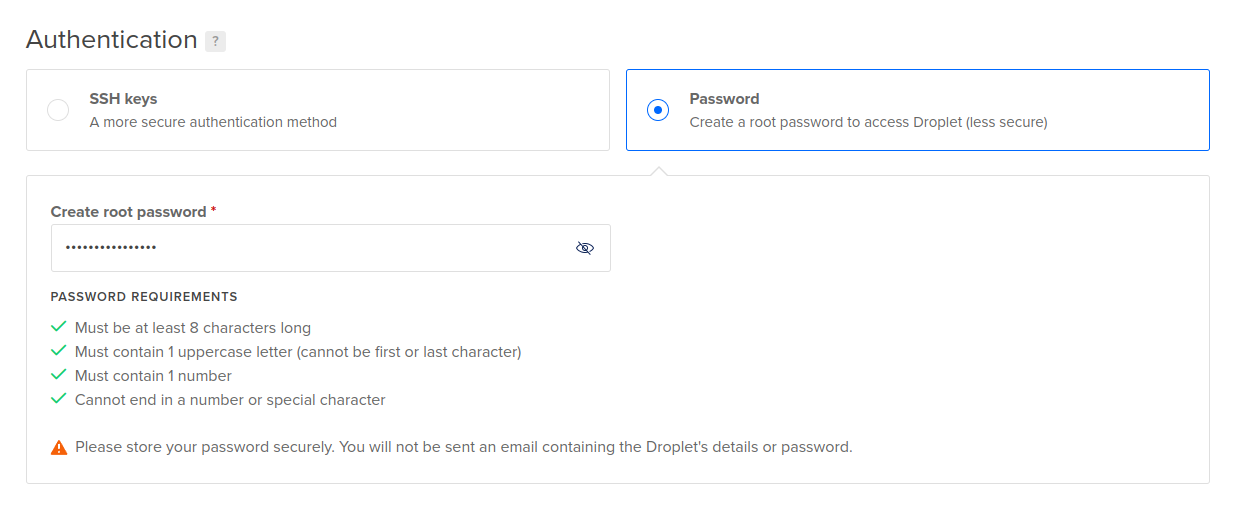Image resolution: width=1236 pixels, height=522 pixels.
Task: Click the "Please store your password securely" notice
Action: pos(463,447)
